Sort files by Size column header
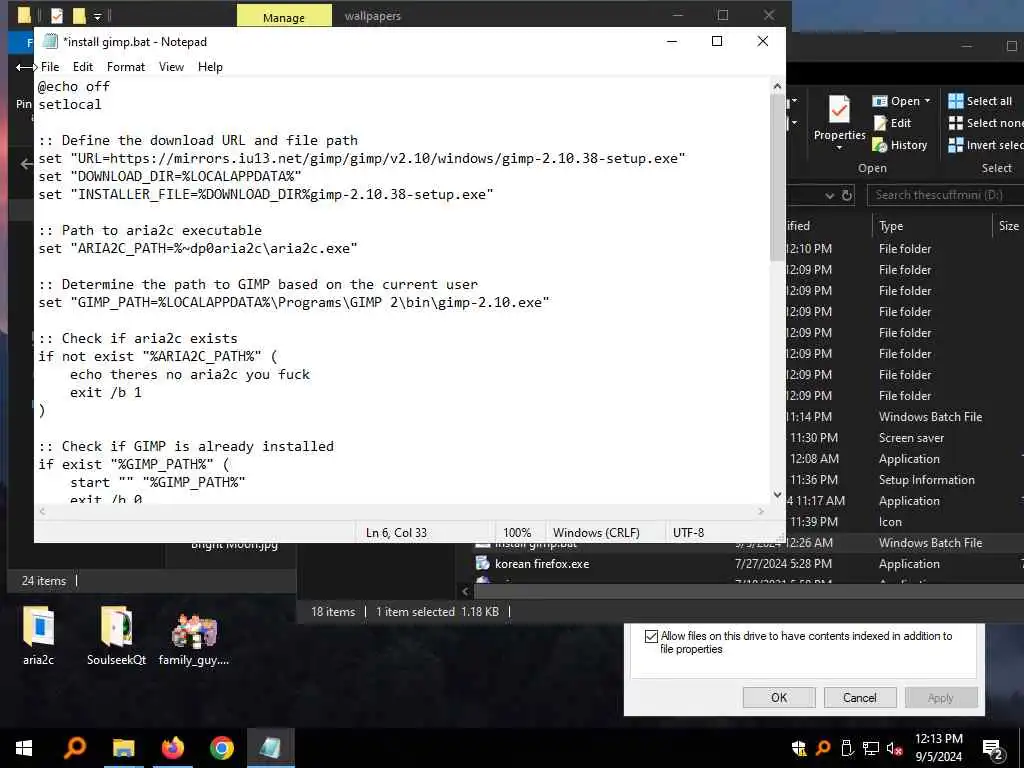 [x=1008, y=226]
